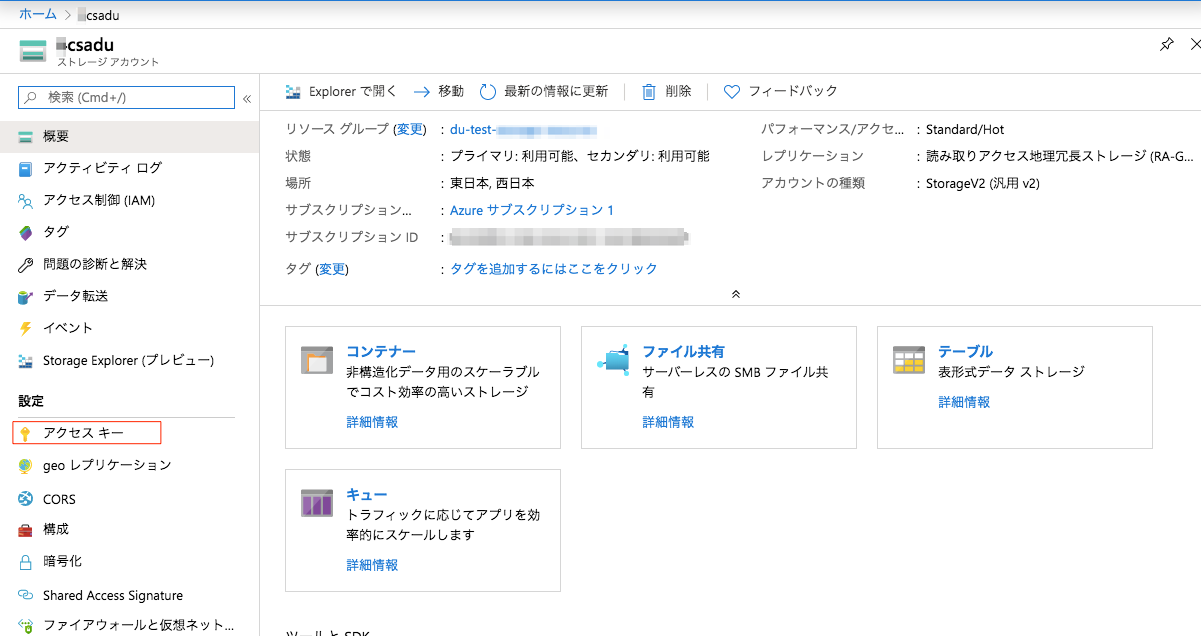Click the コンテナー tile icon
1201x636 pixels.
(x=317, y=360)
